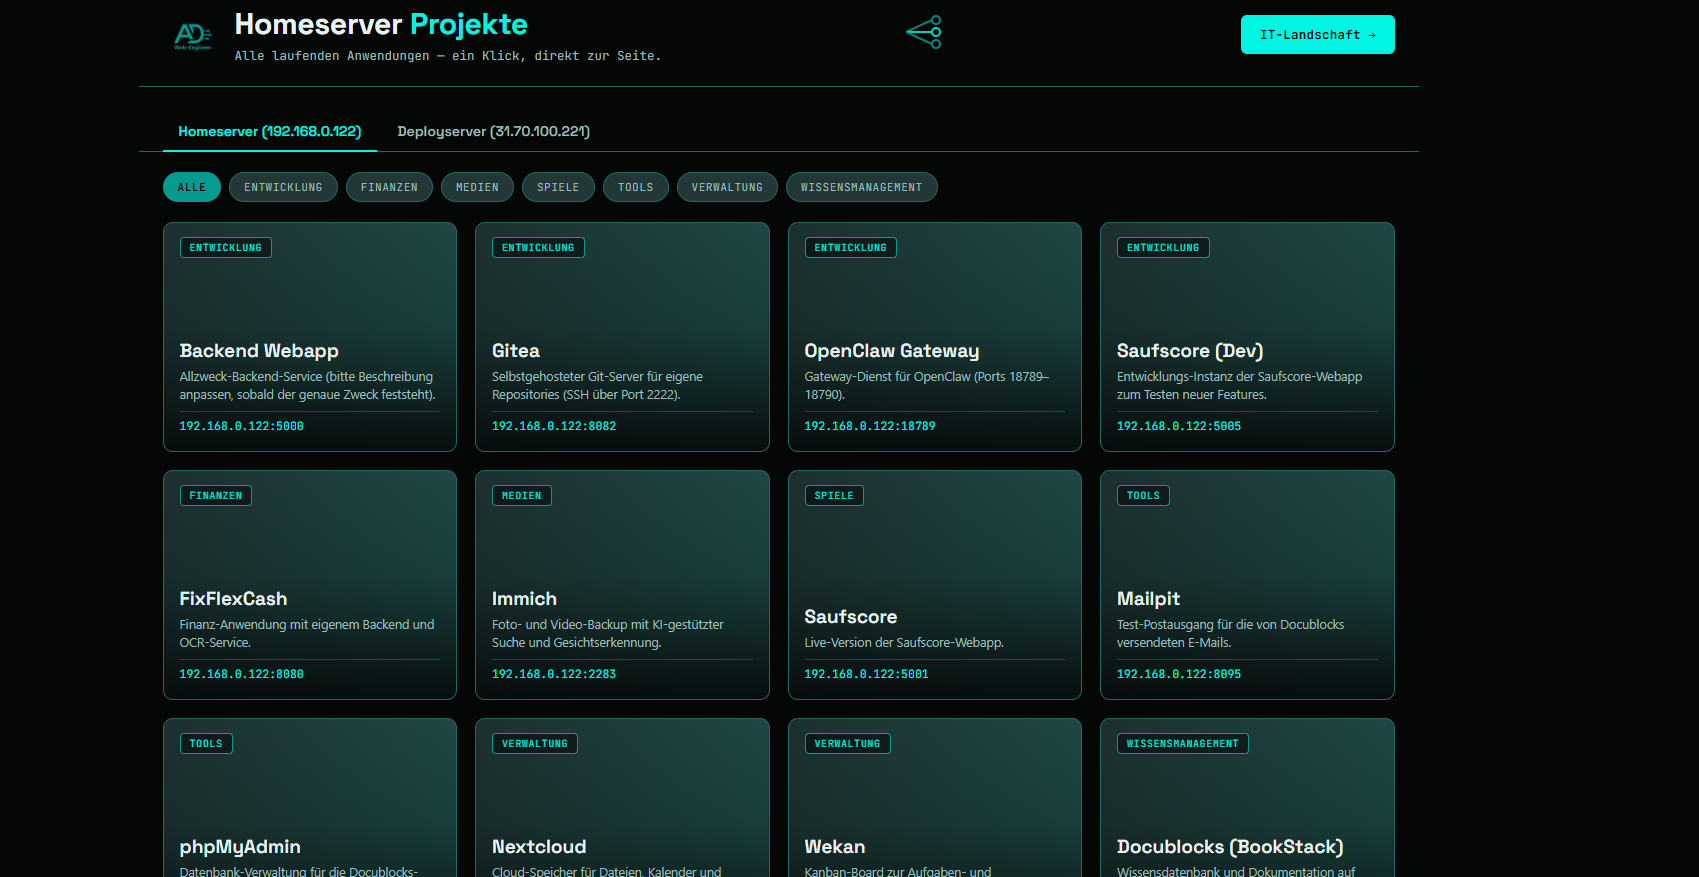Click the phpMyAdmin card title
Viewport: 1699px width, 877px height.
(x=240, y=847)
